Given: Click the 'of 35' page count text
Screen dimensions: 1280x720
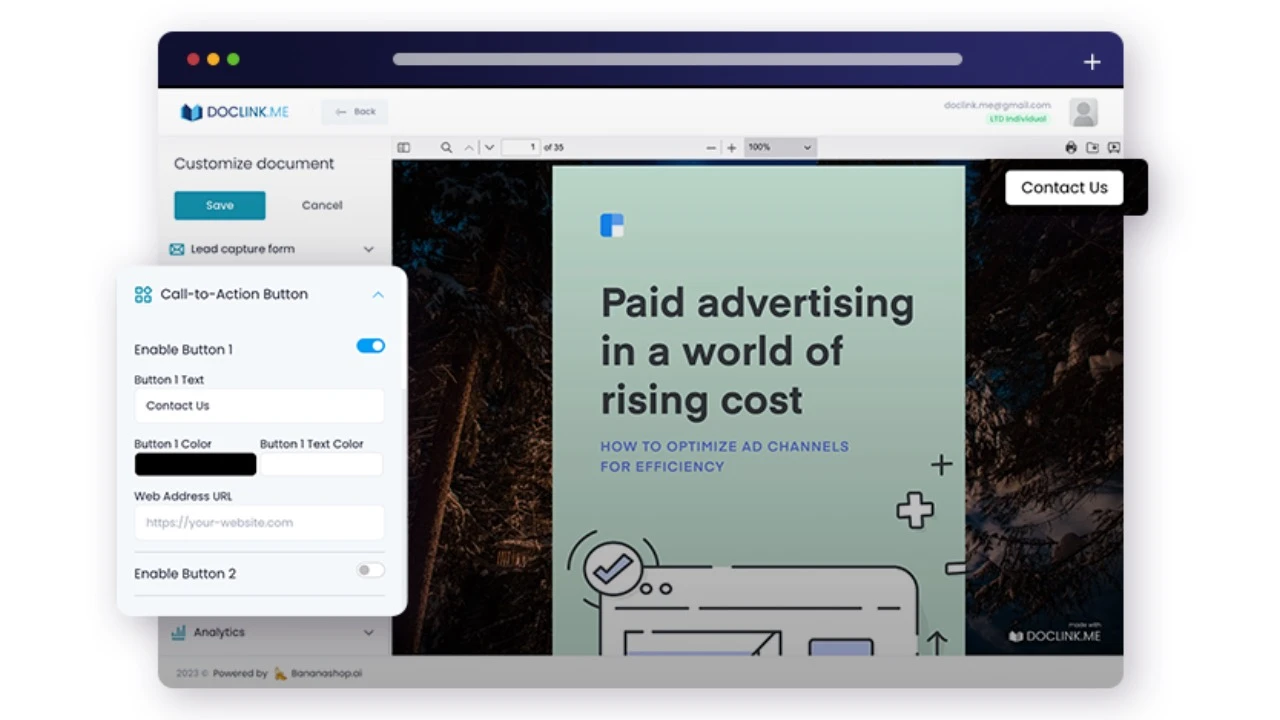Looking at the screenshot, I should (x=553, y=147).
